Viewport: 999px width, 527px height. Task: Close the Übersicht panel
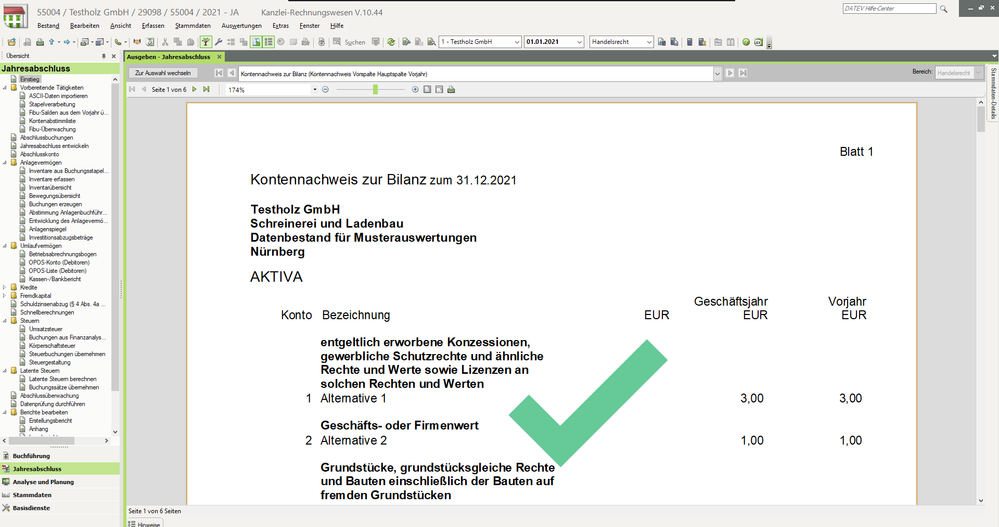tap(114, 56)
